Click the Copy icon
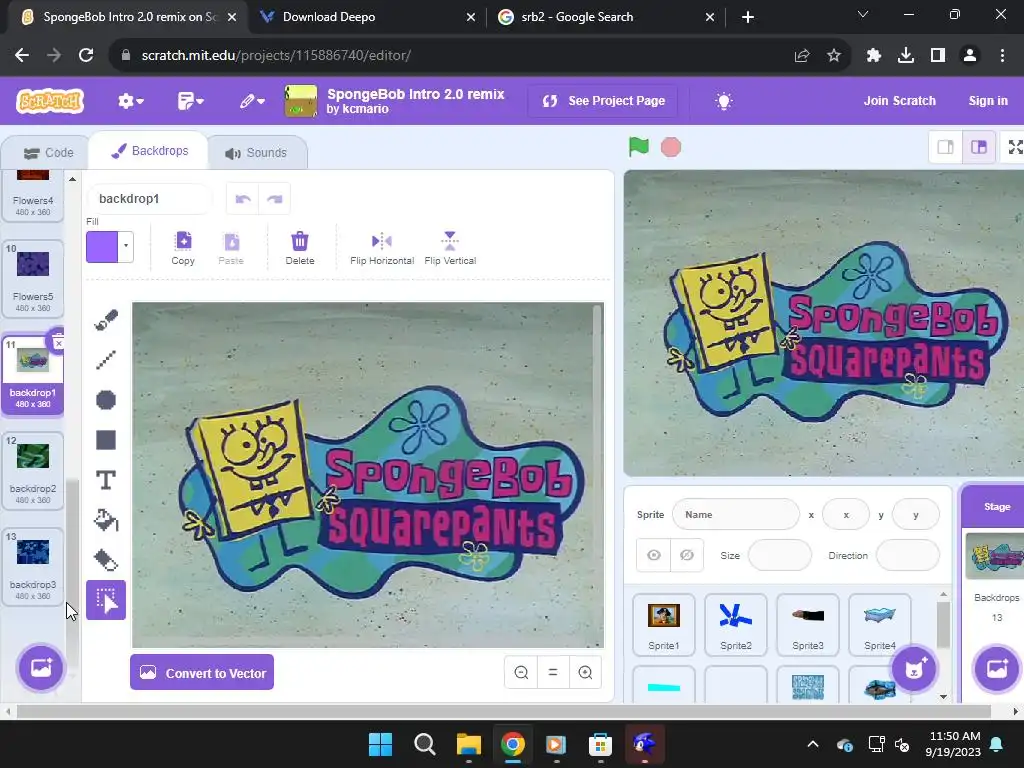This screenshot has width=1024, height=768. click(183, 248)
